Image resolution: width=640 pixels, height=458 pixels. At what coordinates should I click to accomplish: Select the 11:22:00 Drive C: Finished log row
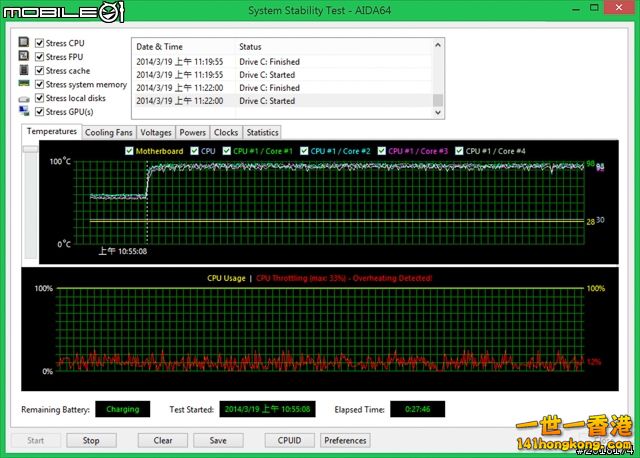click(283, 88)
